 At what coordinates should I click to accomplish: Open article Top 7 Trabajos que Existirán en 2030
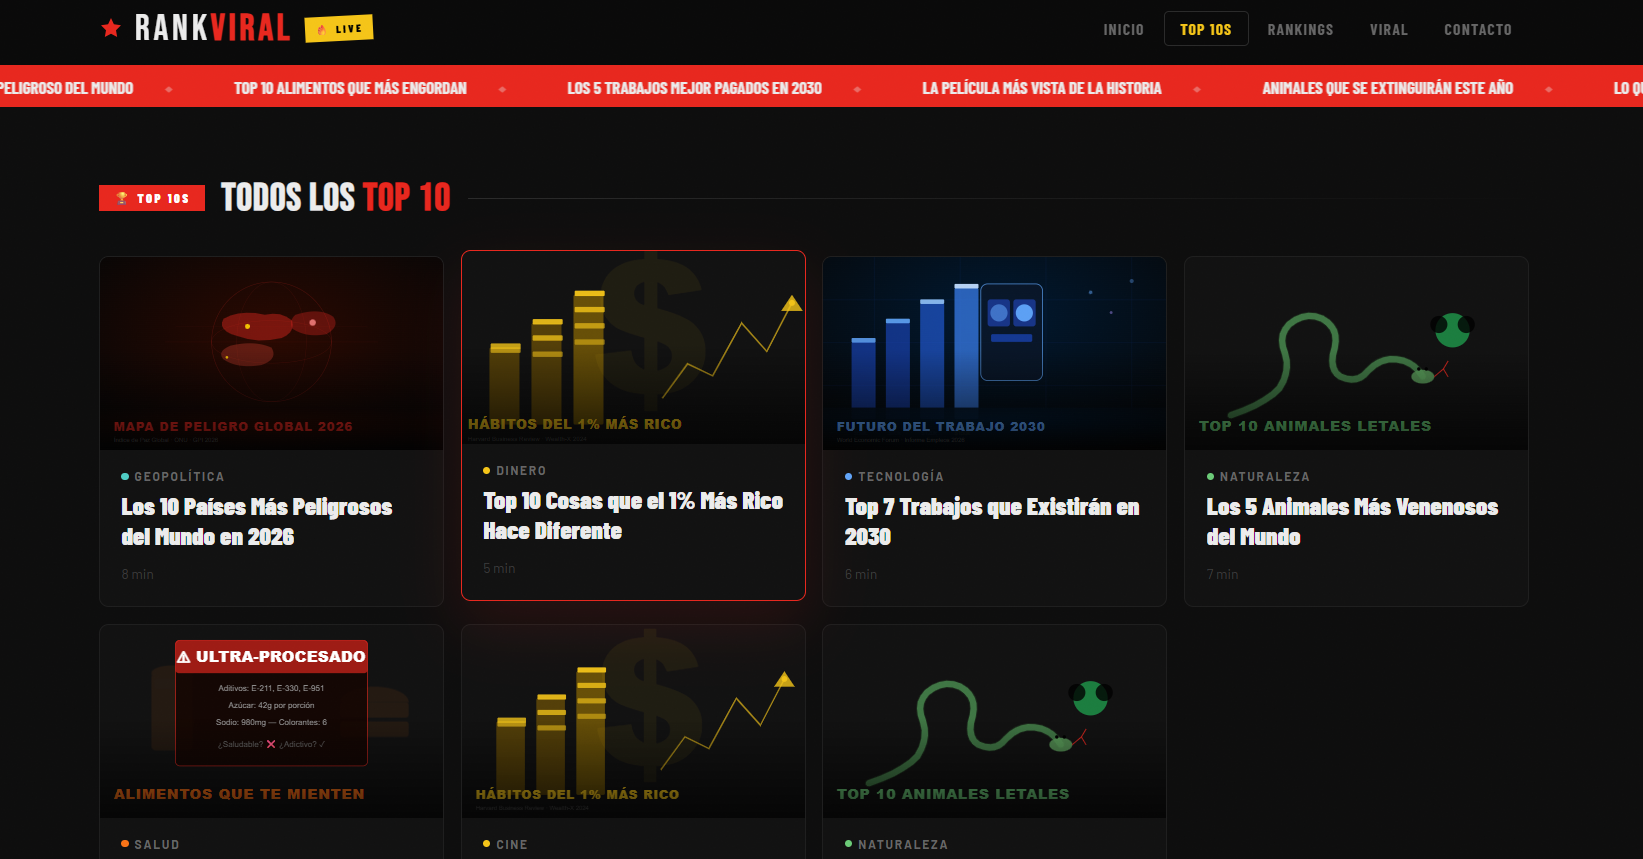pyautogui.click(x=992, y=522)
